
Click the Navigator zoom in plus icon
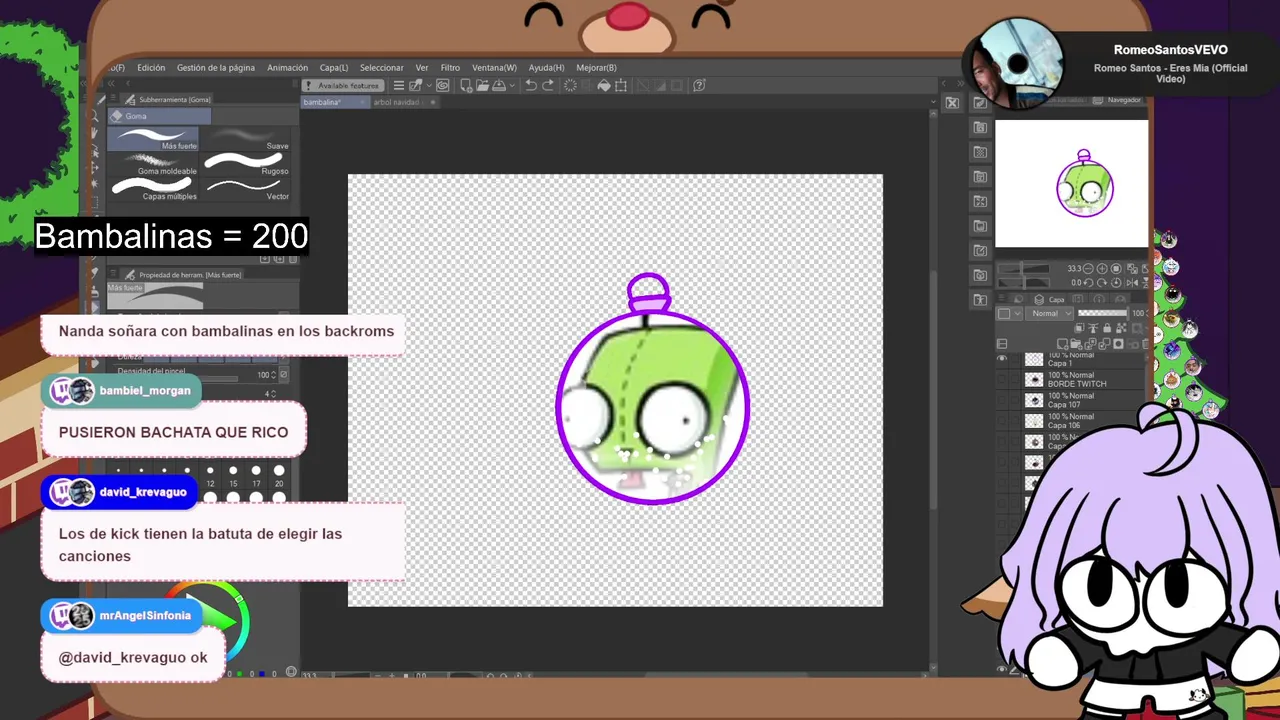1103,269
